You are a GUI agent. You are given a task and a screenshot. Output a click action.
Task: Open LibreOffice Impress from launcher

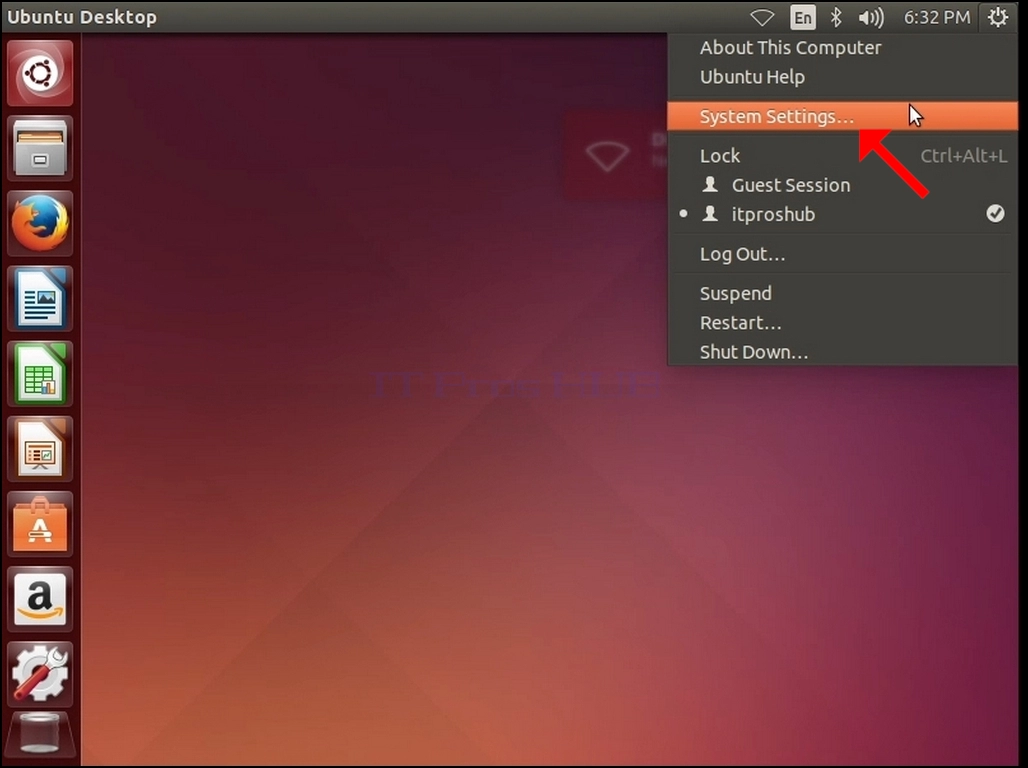click(x=40, y=449)
